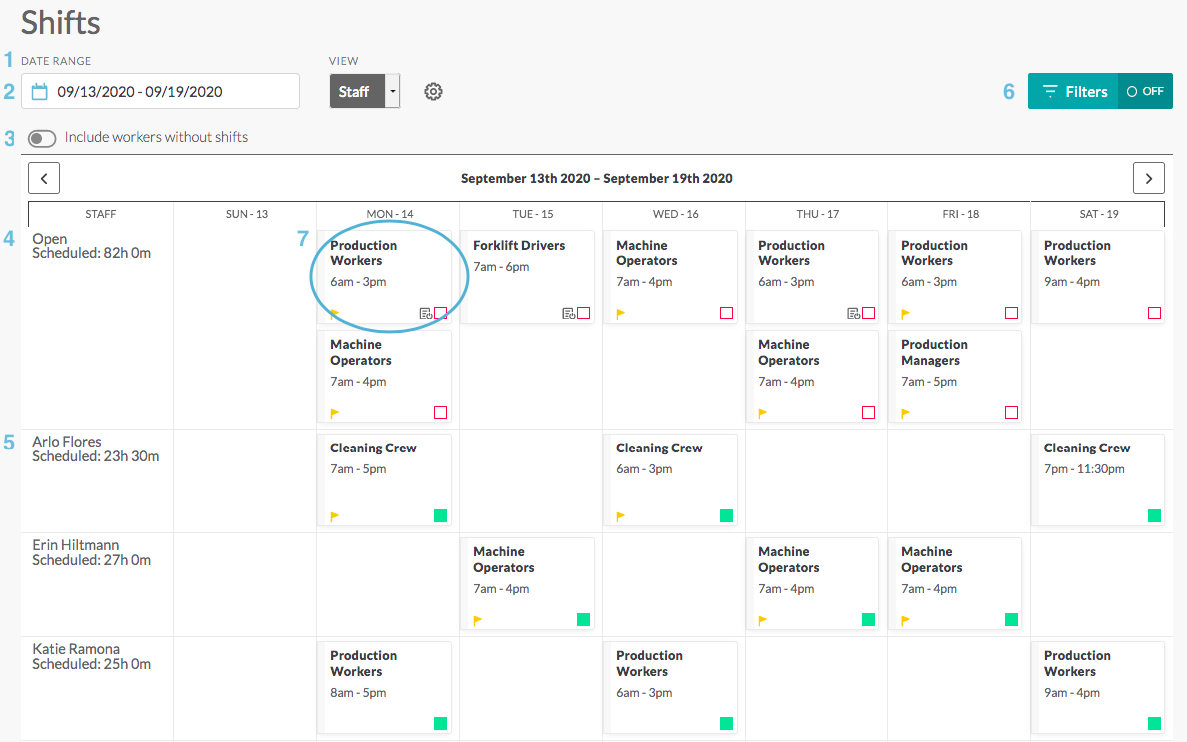The width and height of the screenshot is (1187, 742).
Task: Click flag on Arlo Flores Monday Cleaning Crew shift
Action: 335,516
